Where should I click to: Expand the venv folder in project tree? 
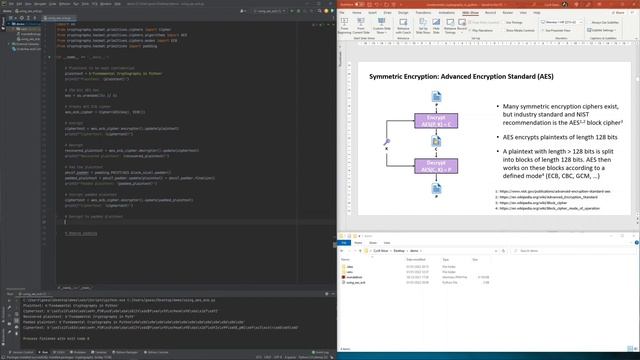pyautogui.click(x=13, y=29)
